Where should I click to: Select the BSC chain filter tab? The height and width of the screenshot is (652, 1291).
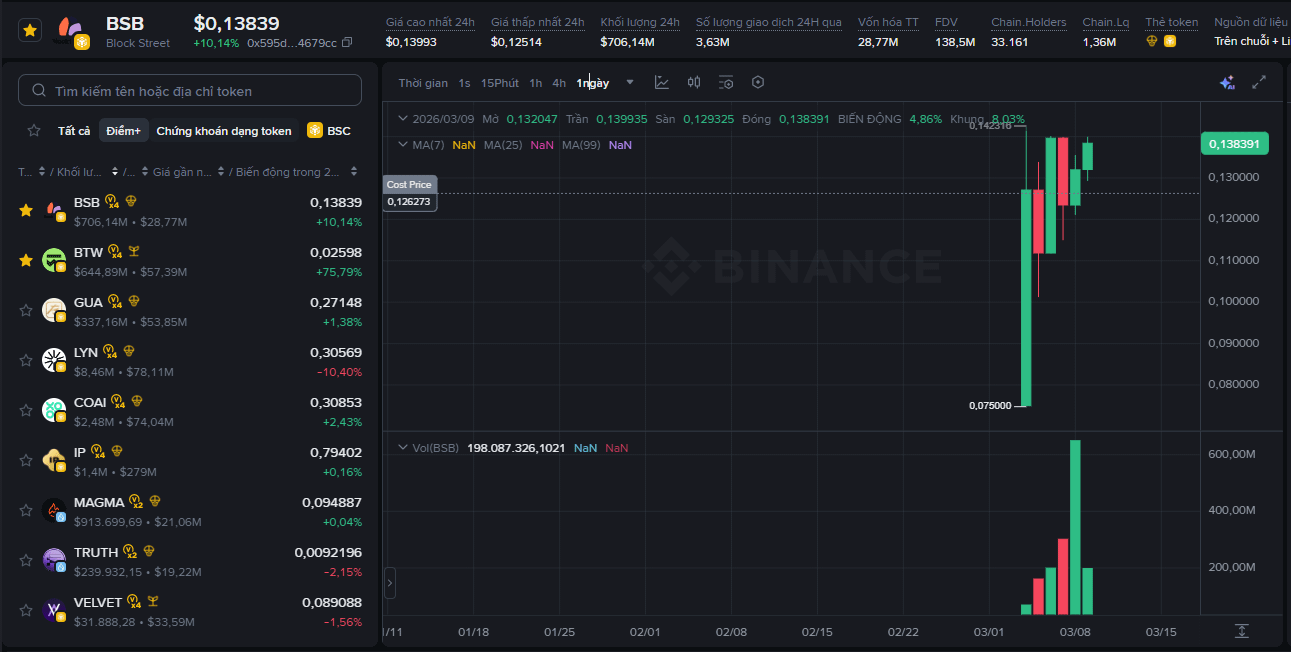(329, 131)
